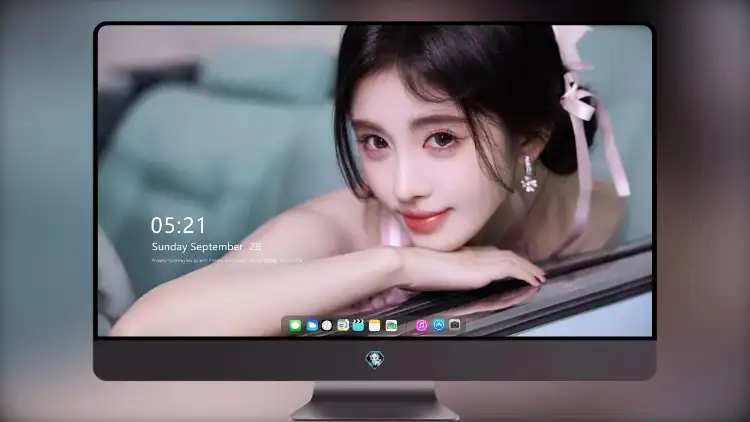
Task: Open the Maps app in the dock
Action: [391, 326]
